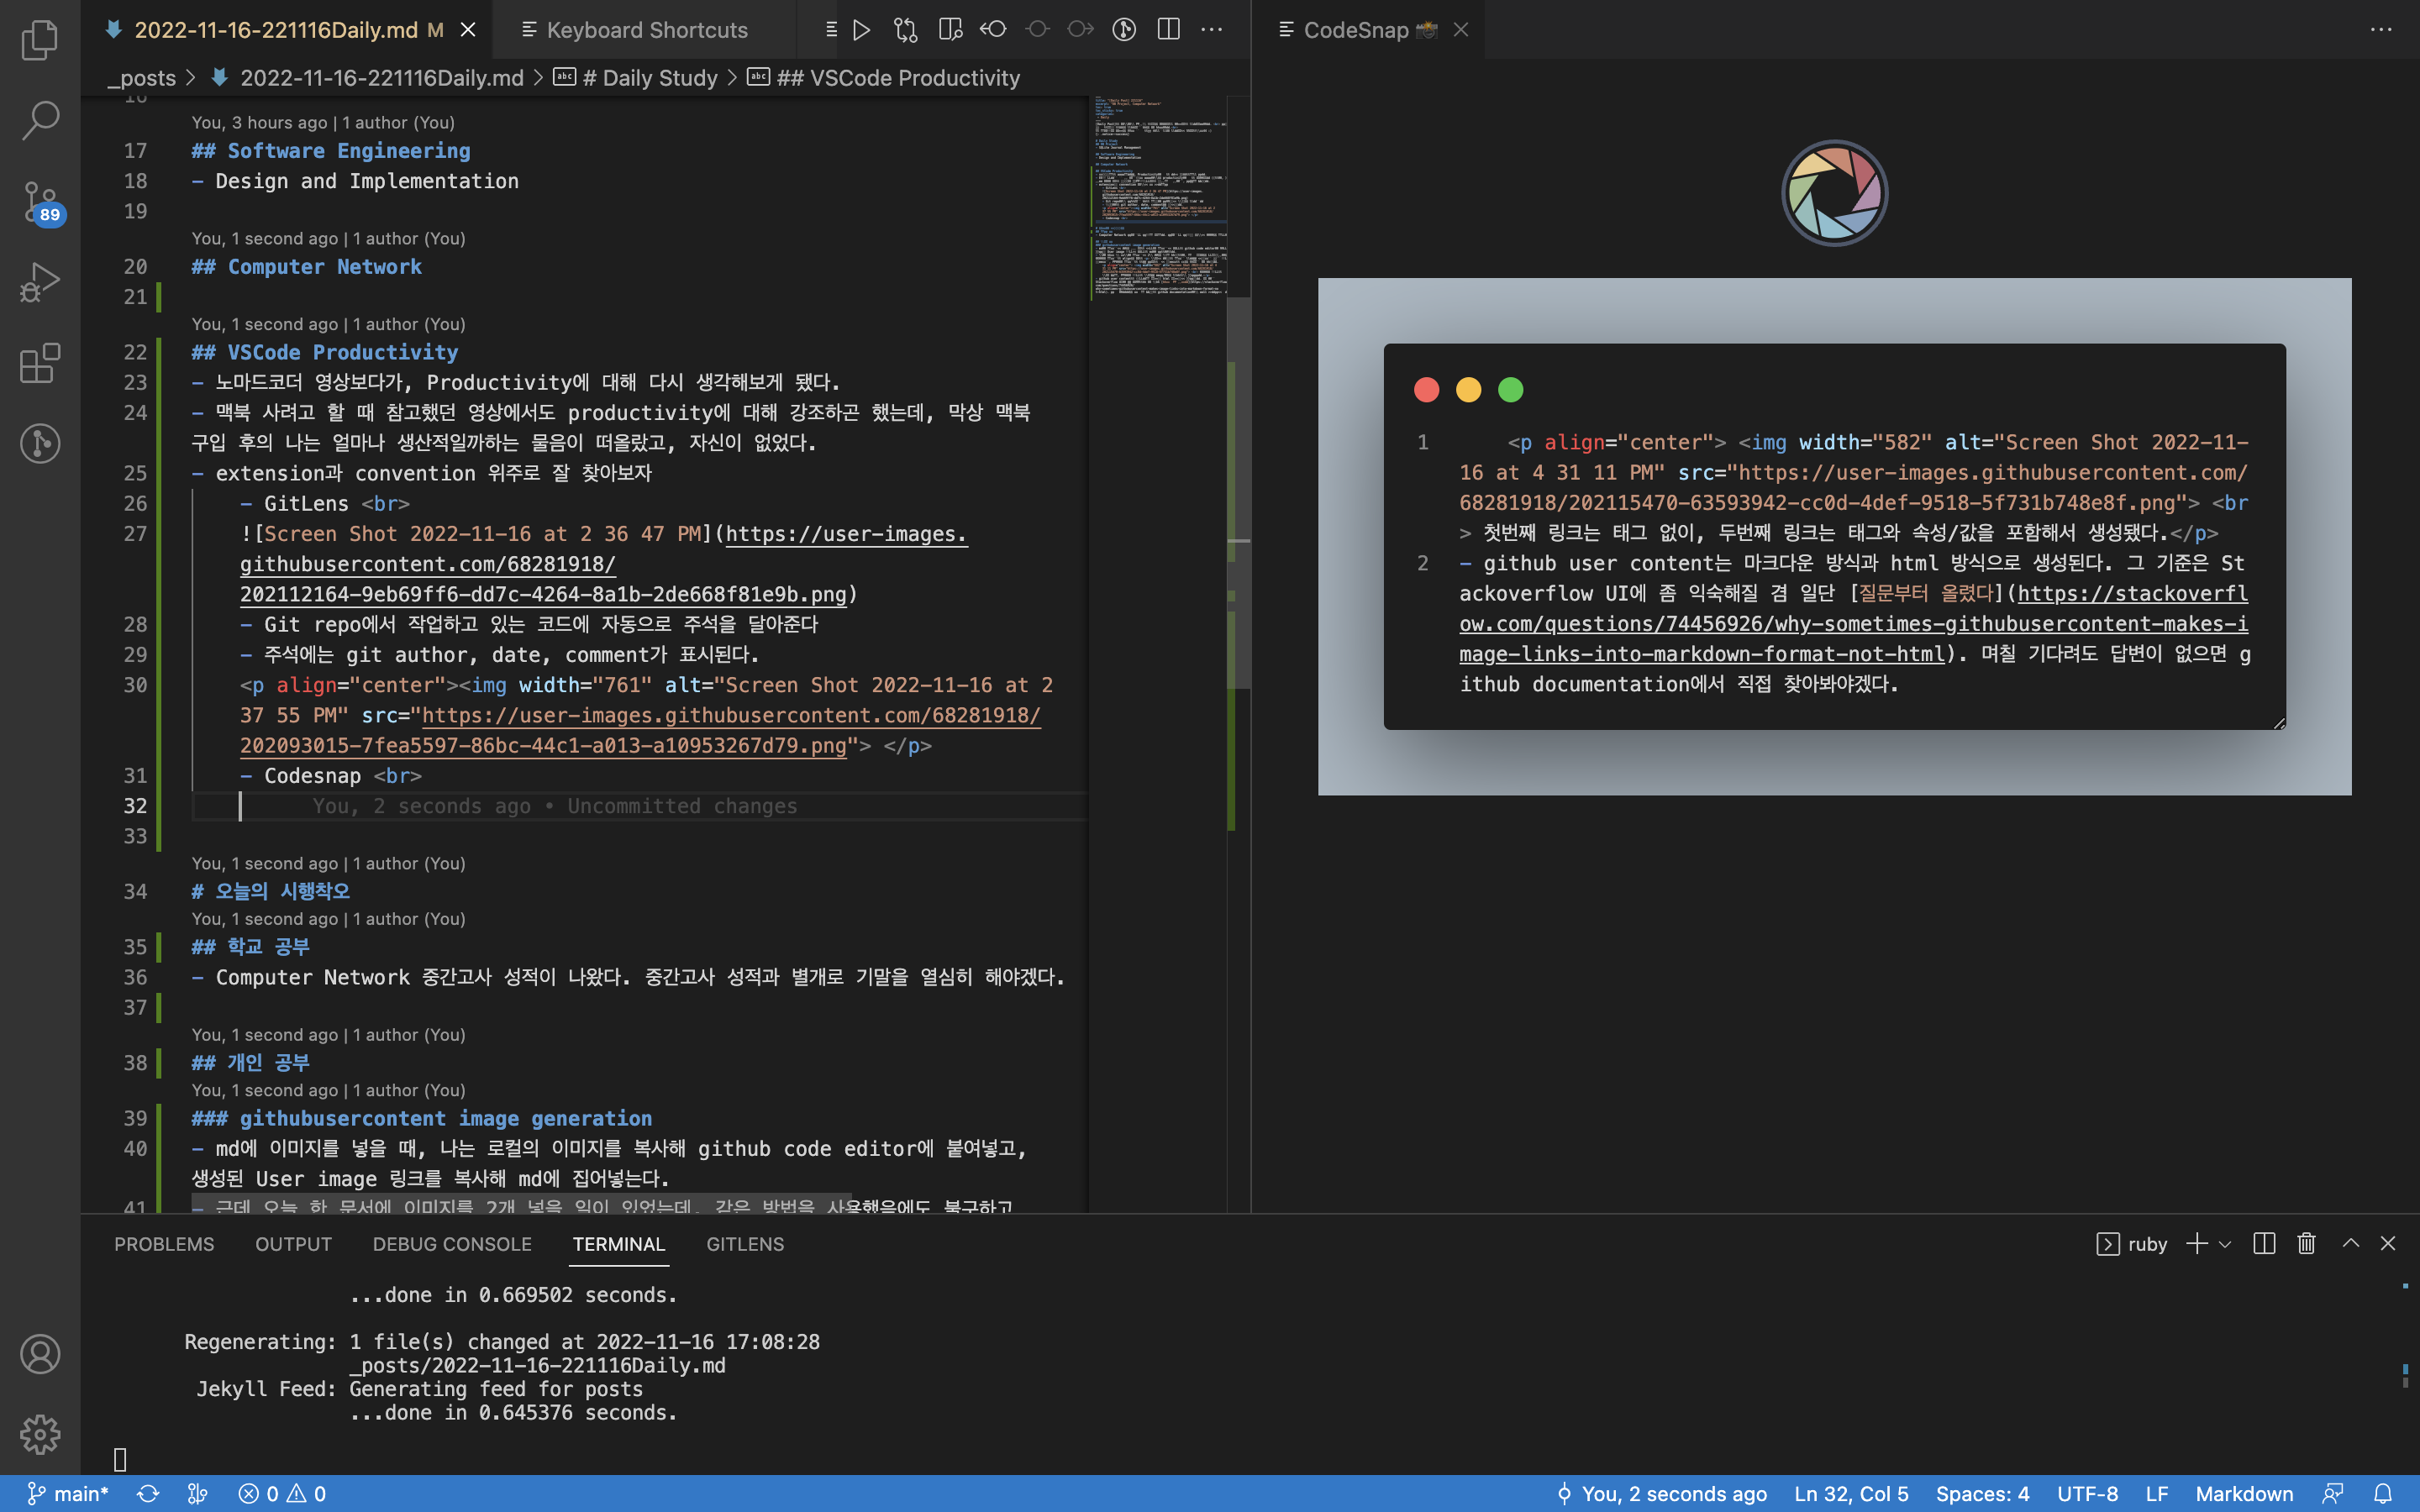
Task: Click the notifications bell in status bar
Action: tap(2383, 1493)
